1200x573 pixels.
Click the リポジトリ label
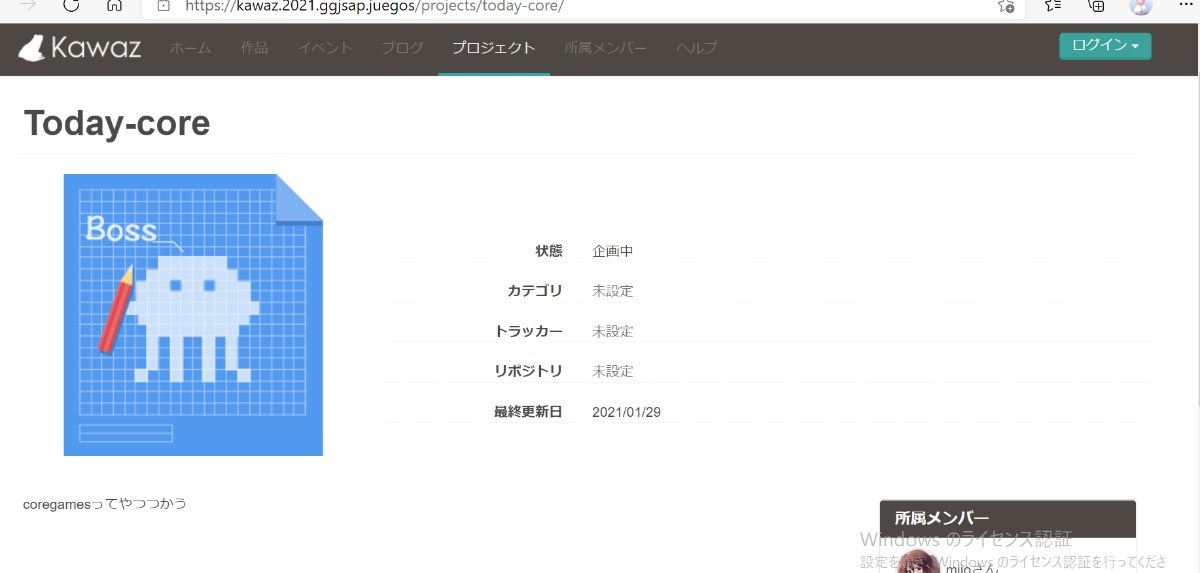[528, 371]
